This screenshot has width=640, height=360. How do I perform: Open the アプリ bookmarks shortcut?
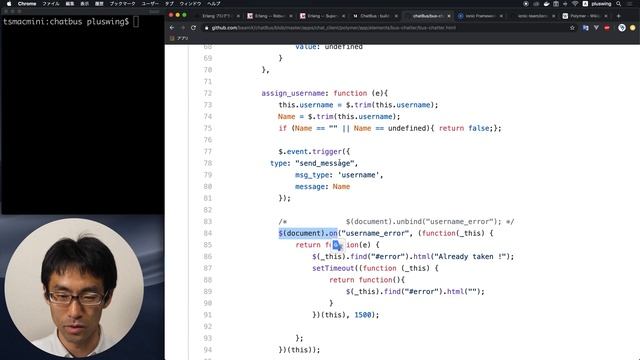(x=179, y=38)
